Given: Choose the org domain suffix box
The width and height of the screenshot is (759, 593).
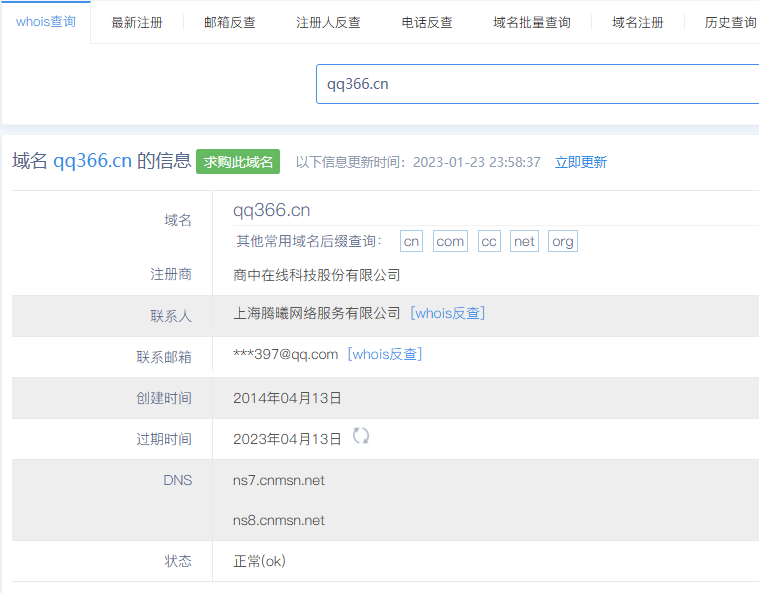Looking at the screenshot, I should 563,241.
